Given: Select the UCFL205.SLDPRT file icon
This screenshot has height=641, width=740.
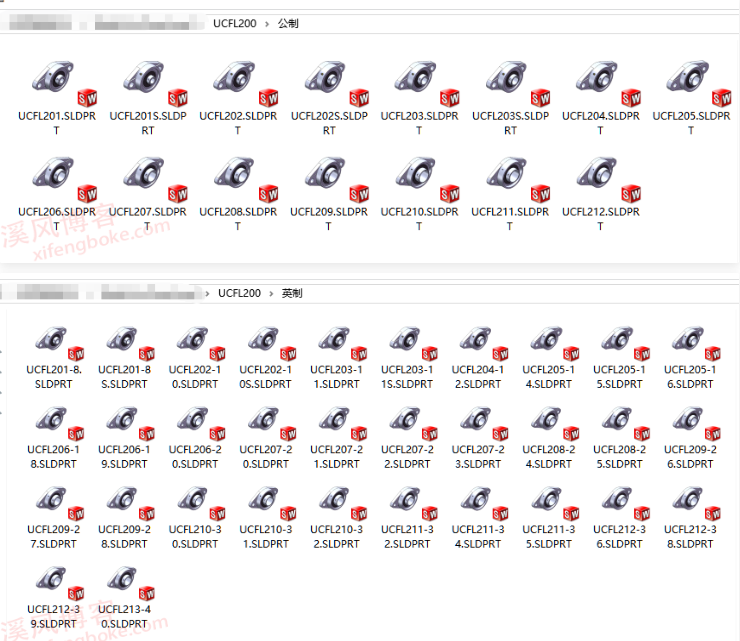Looking at the screenshot, I should click(698, 83).
